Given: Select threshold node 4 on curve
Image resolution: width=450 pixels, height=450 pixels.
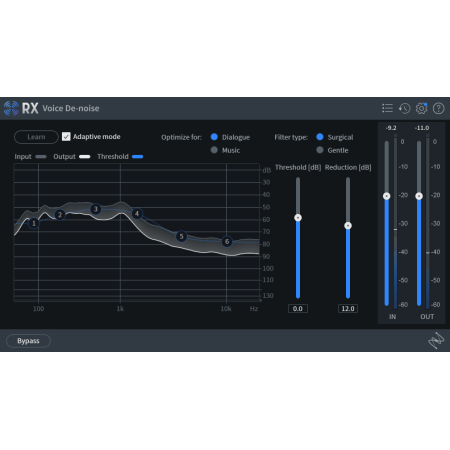Looking at the screenshot, I should pyautogui.click(x=137, y=214).
